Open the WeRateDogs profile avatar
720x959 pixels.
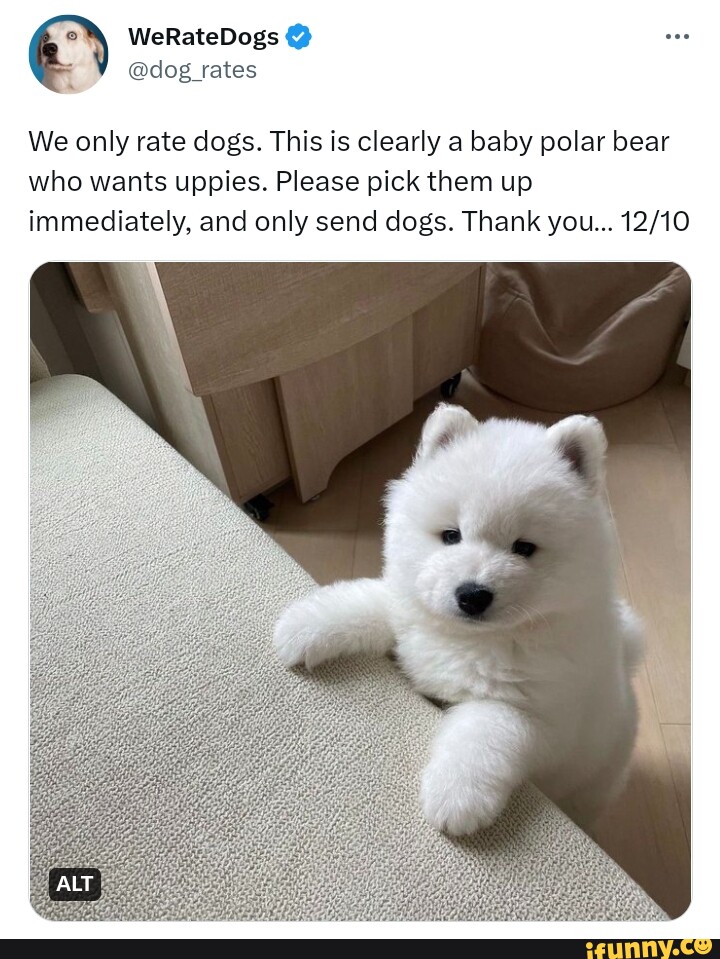[69, 54]
